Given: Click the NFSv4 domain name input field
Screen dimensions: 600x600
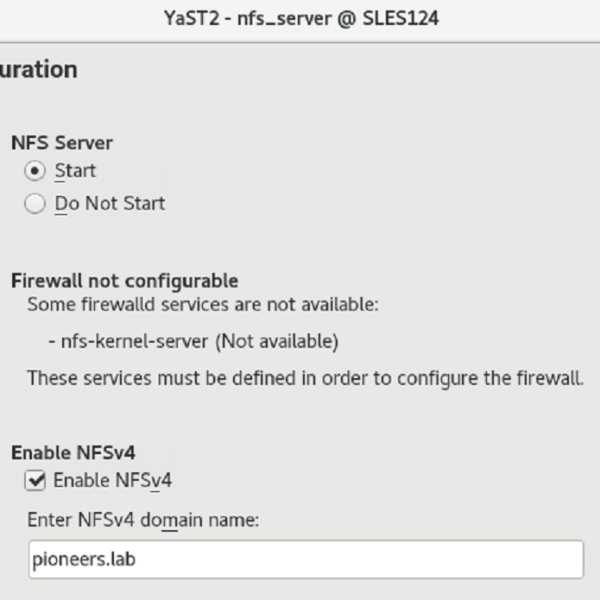Looking at the screenshot, I should click(305, 559).
